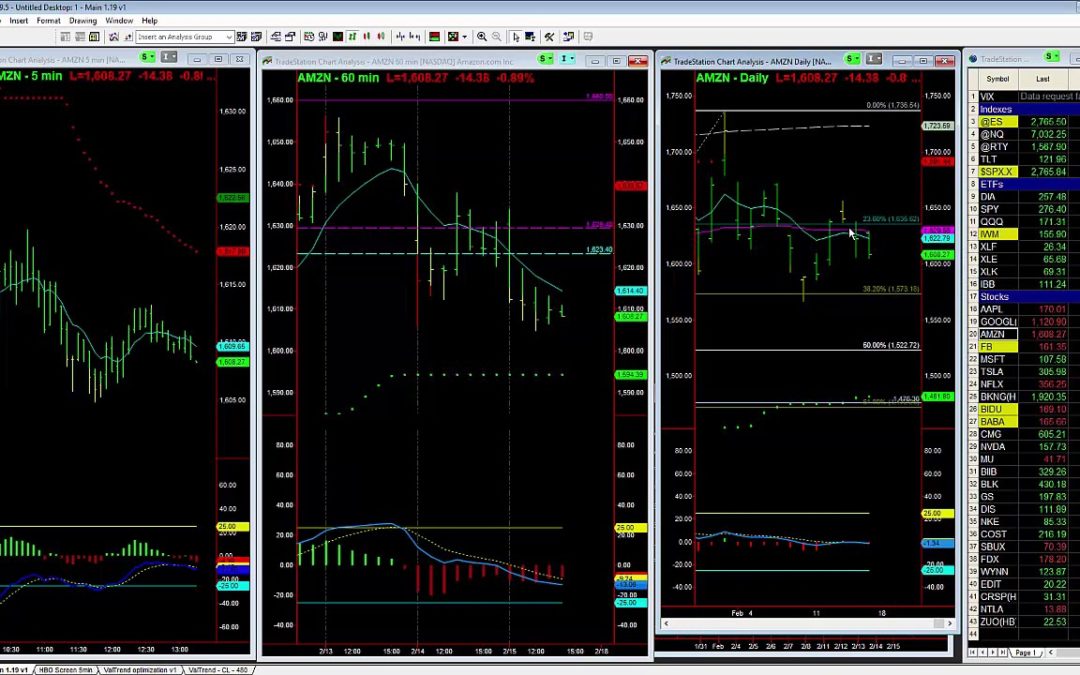Click the black chart window toolbar icon

pos(338,37)
